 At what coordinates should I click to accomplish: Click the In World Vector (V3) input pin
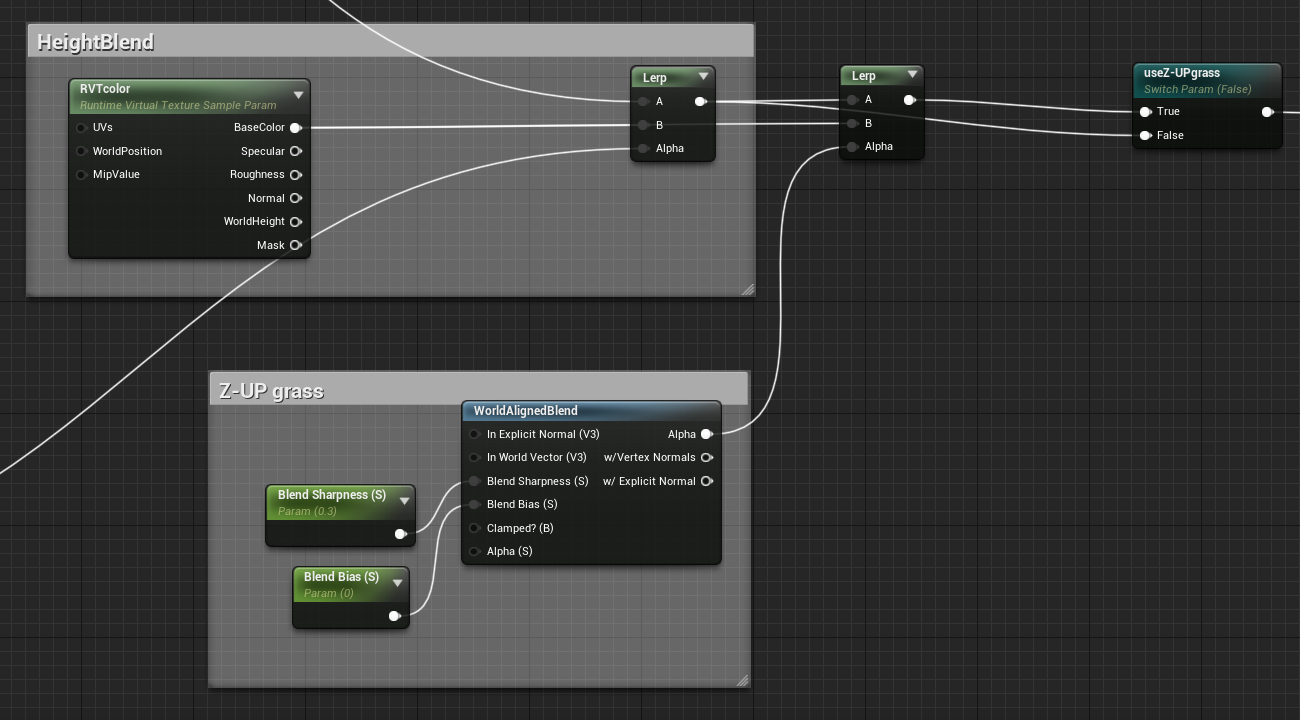pos(475,457)
